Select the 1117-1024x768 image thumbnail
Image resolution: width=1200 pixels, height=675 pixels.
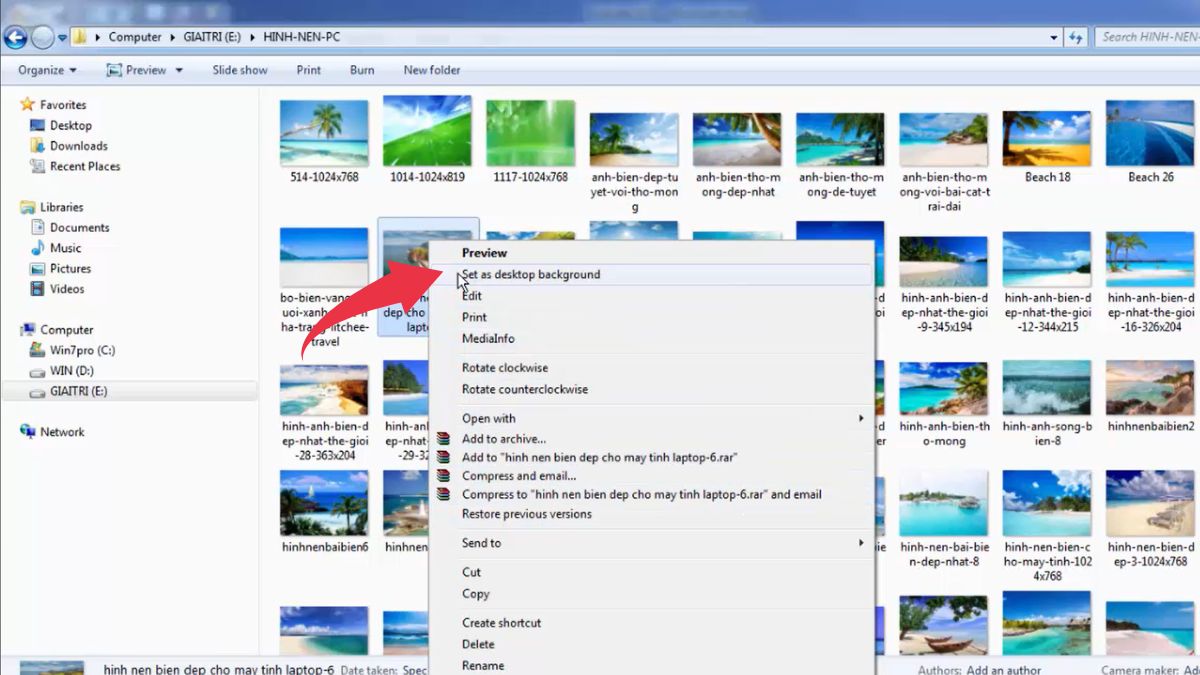[x=530, y=132]
